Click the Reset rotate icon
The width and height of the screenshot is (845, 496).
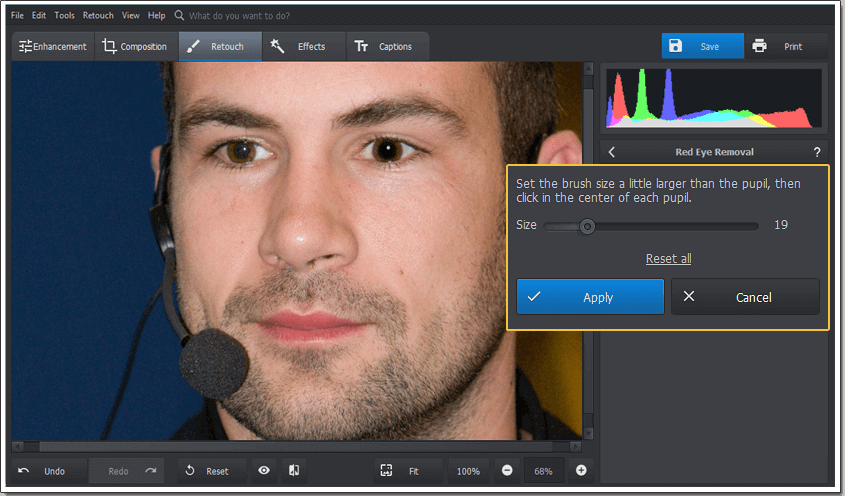[x=190, y=471]
